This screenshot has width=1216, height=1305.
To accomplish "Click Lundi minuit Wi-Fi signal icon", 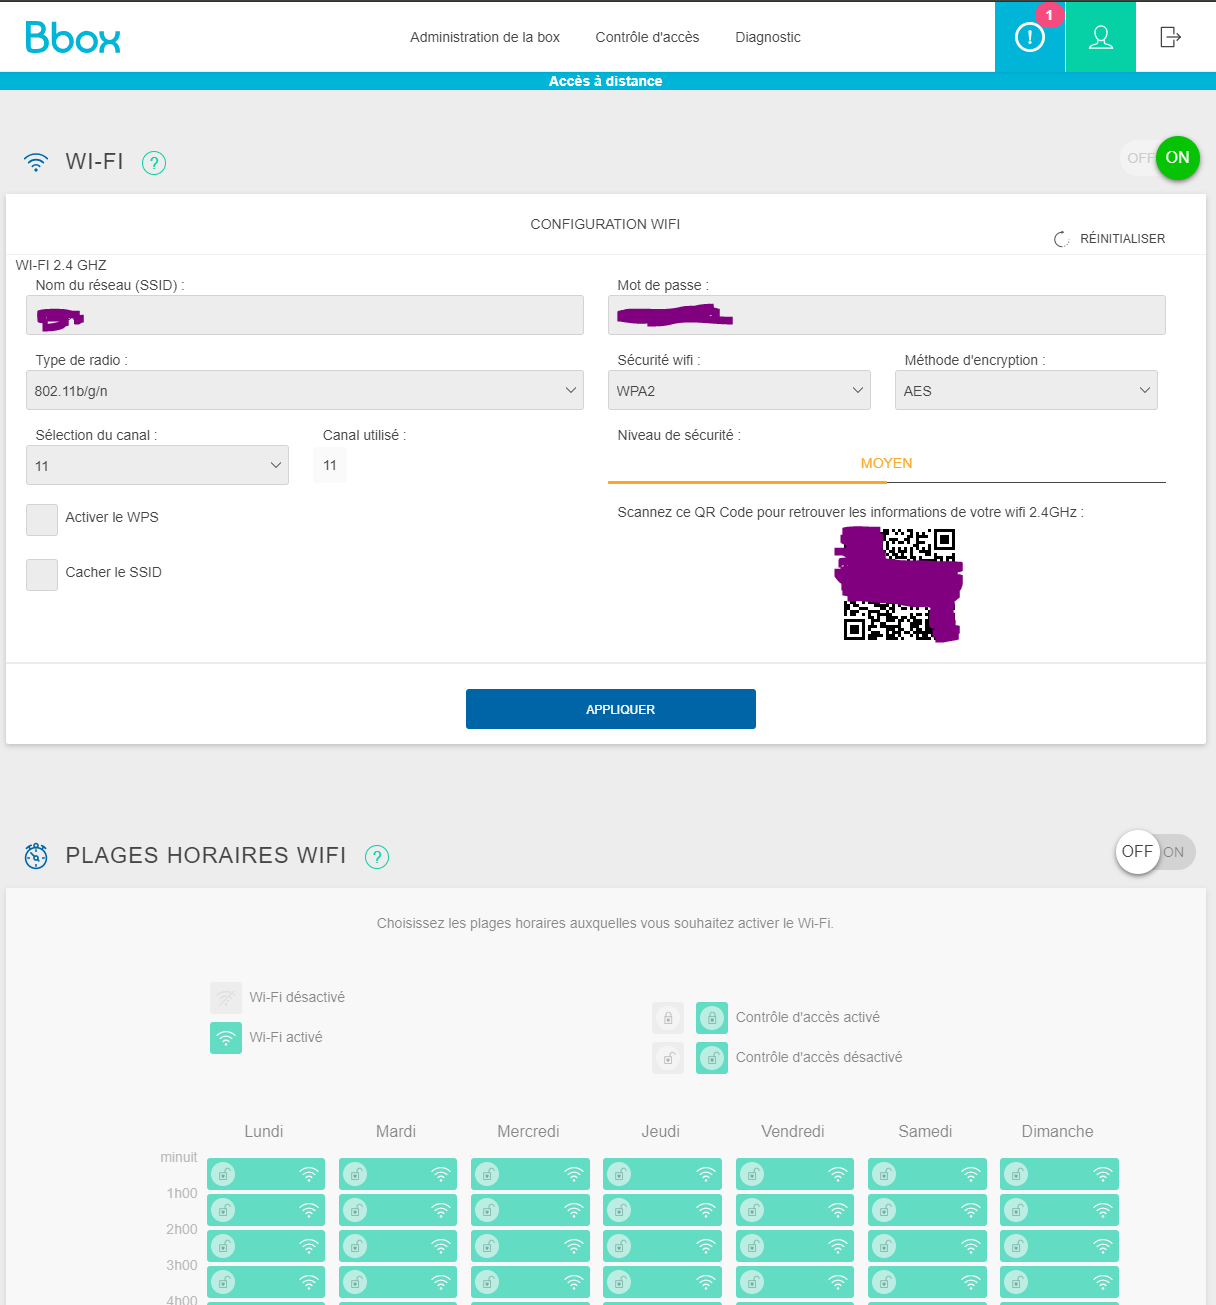I will [309, 1174].
